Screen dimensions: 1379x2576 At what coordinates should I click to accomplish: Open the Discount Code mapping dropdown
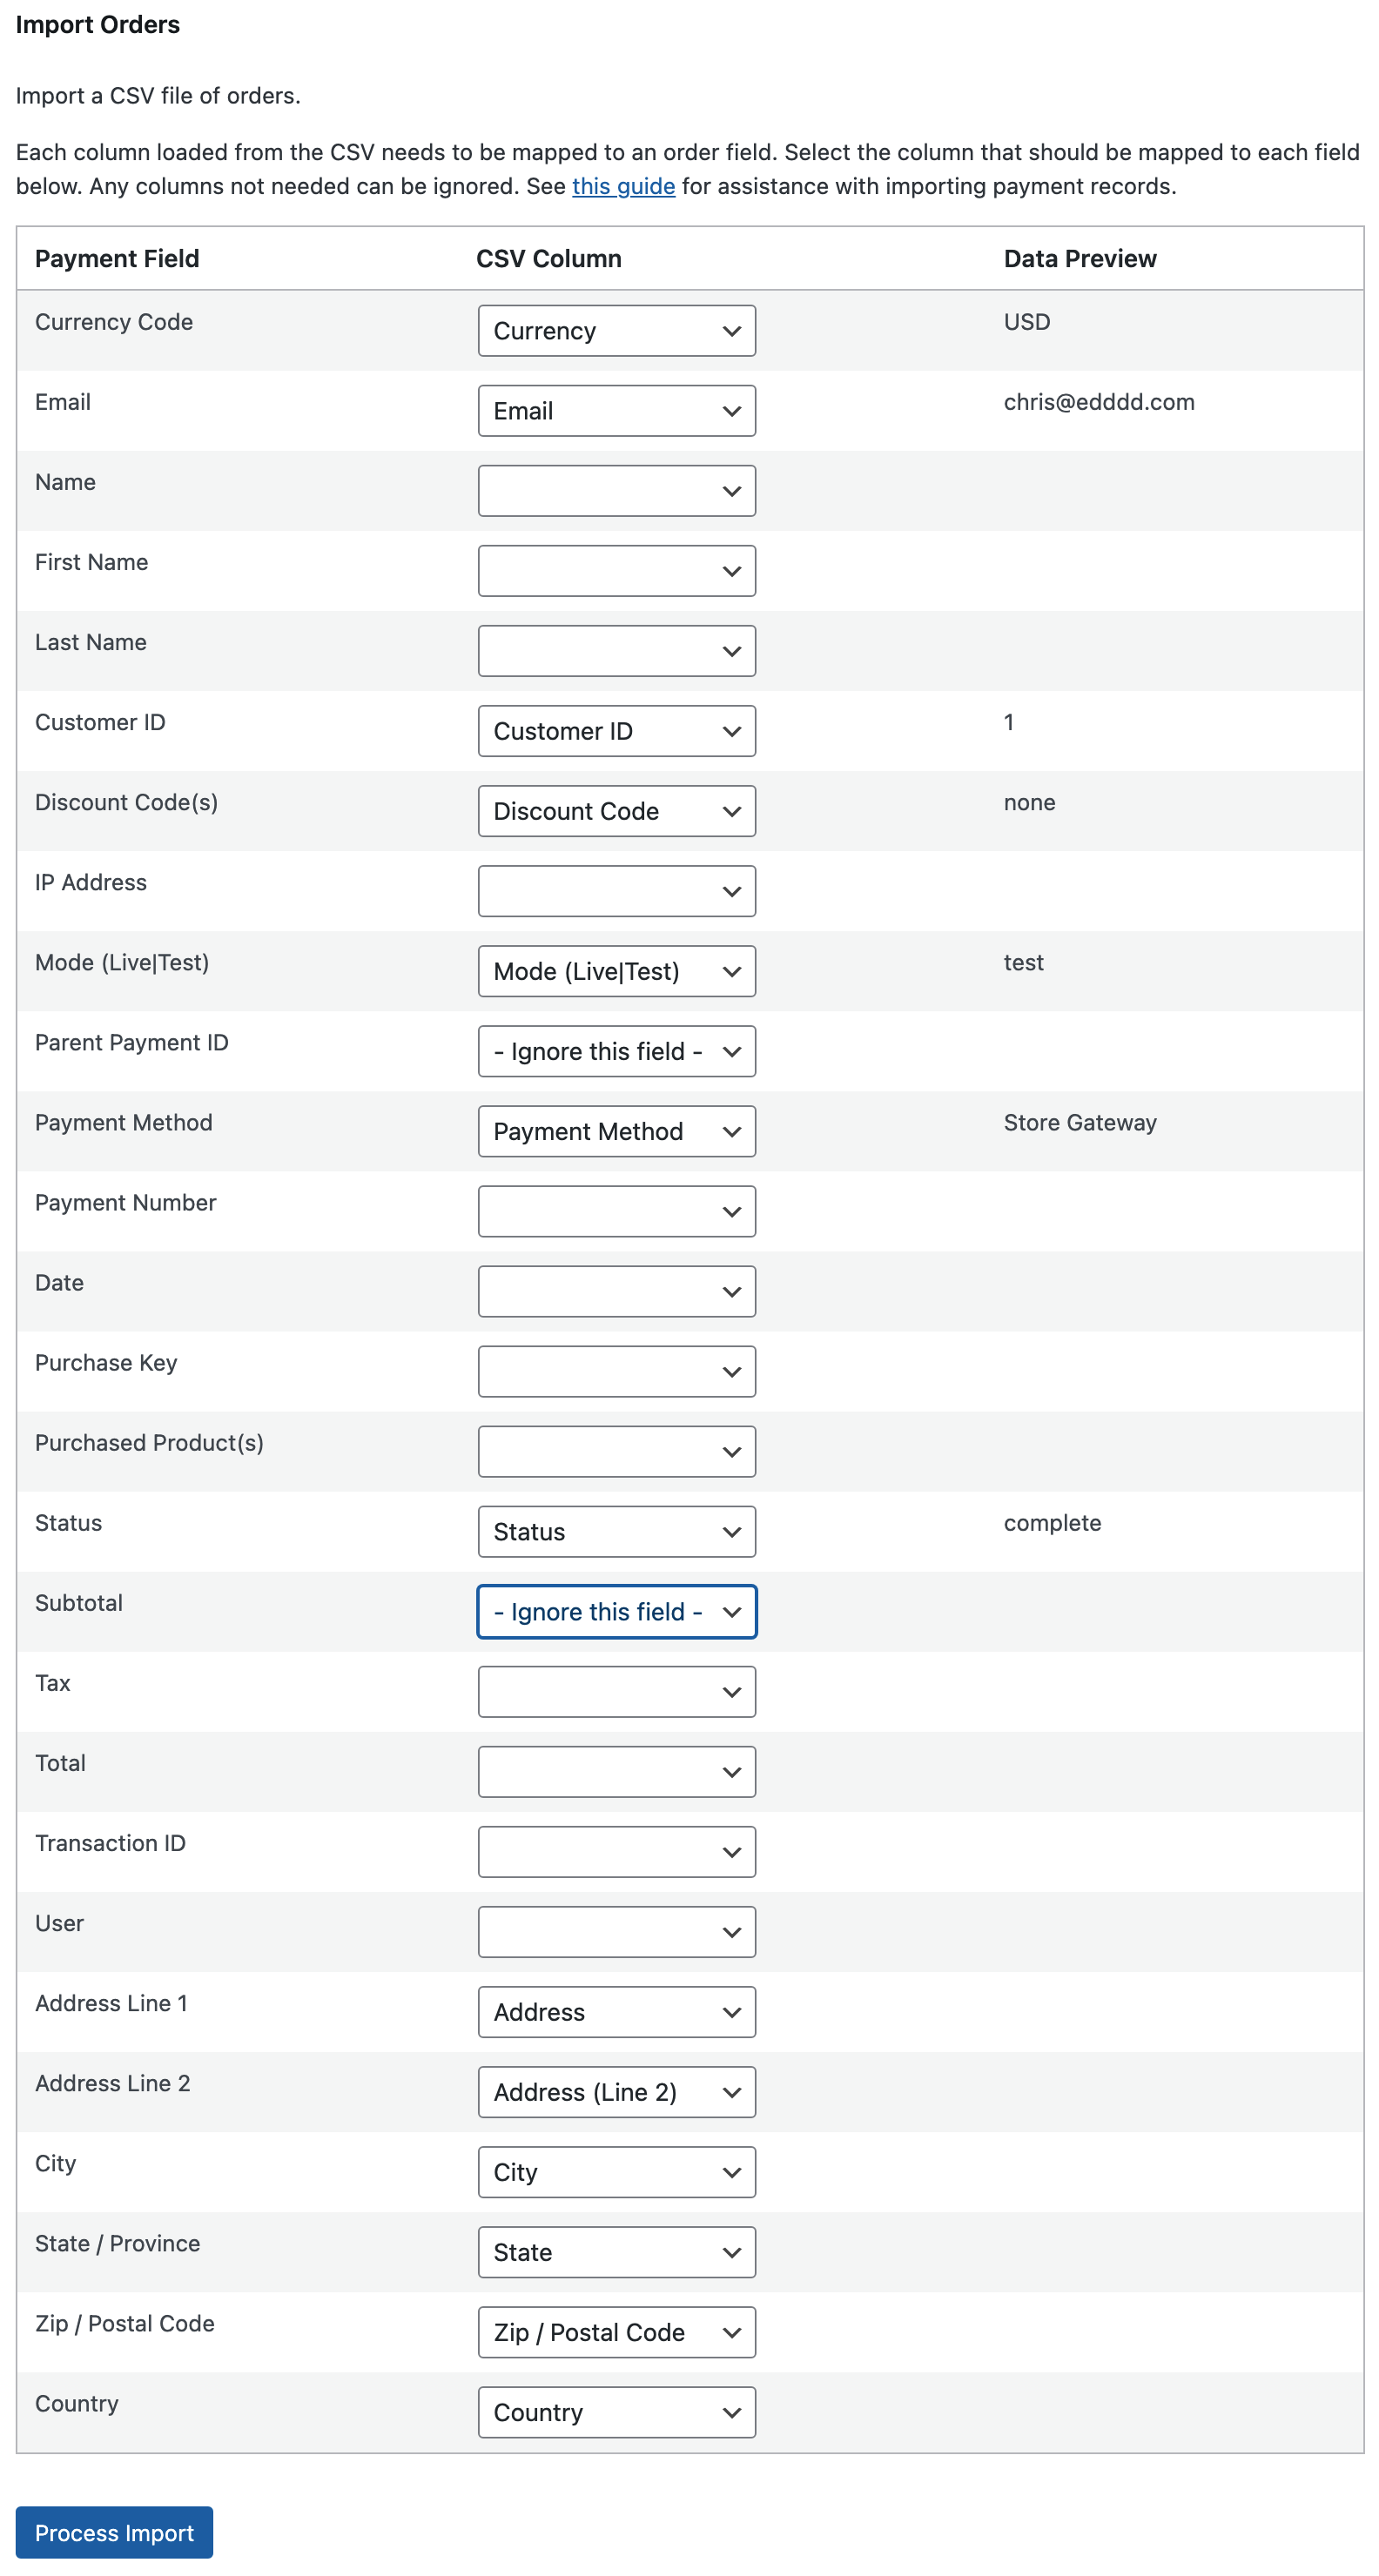(x=616, y=810)
